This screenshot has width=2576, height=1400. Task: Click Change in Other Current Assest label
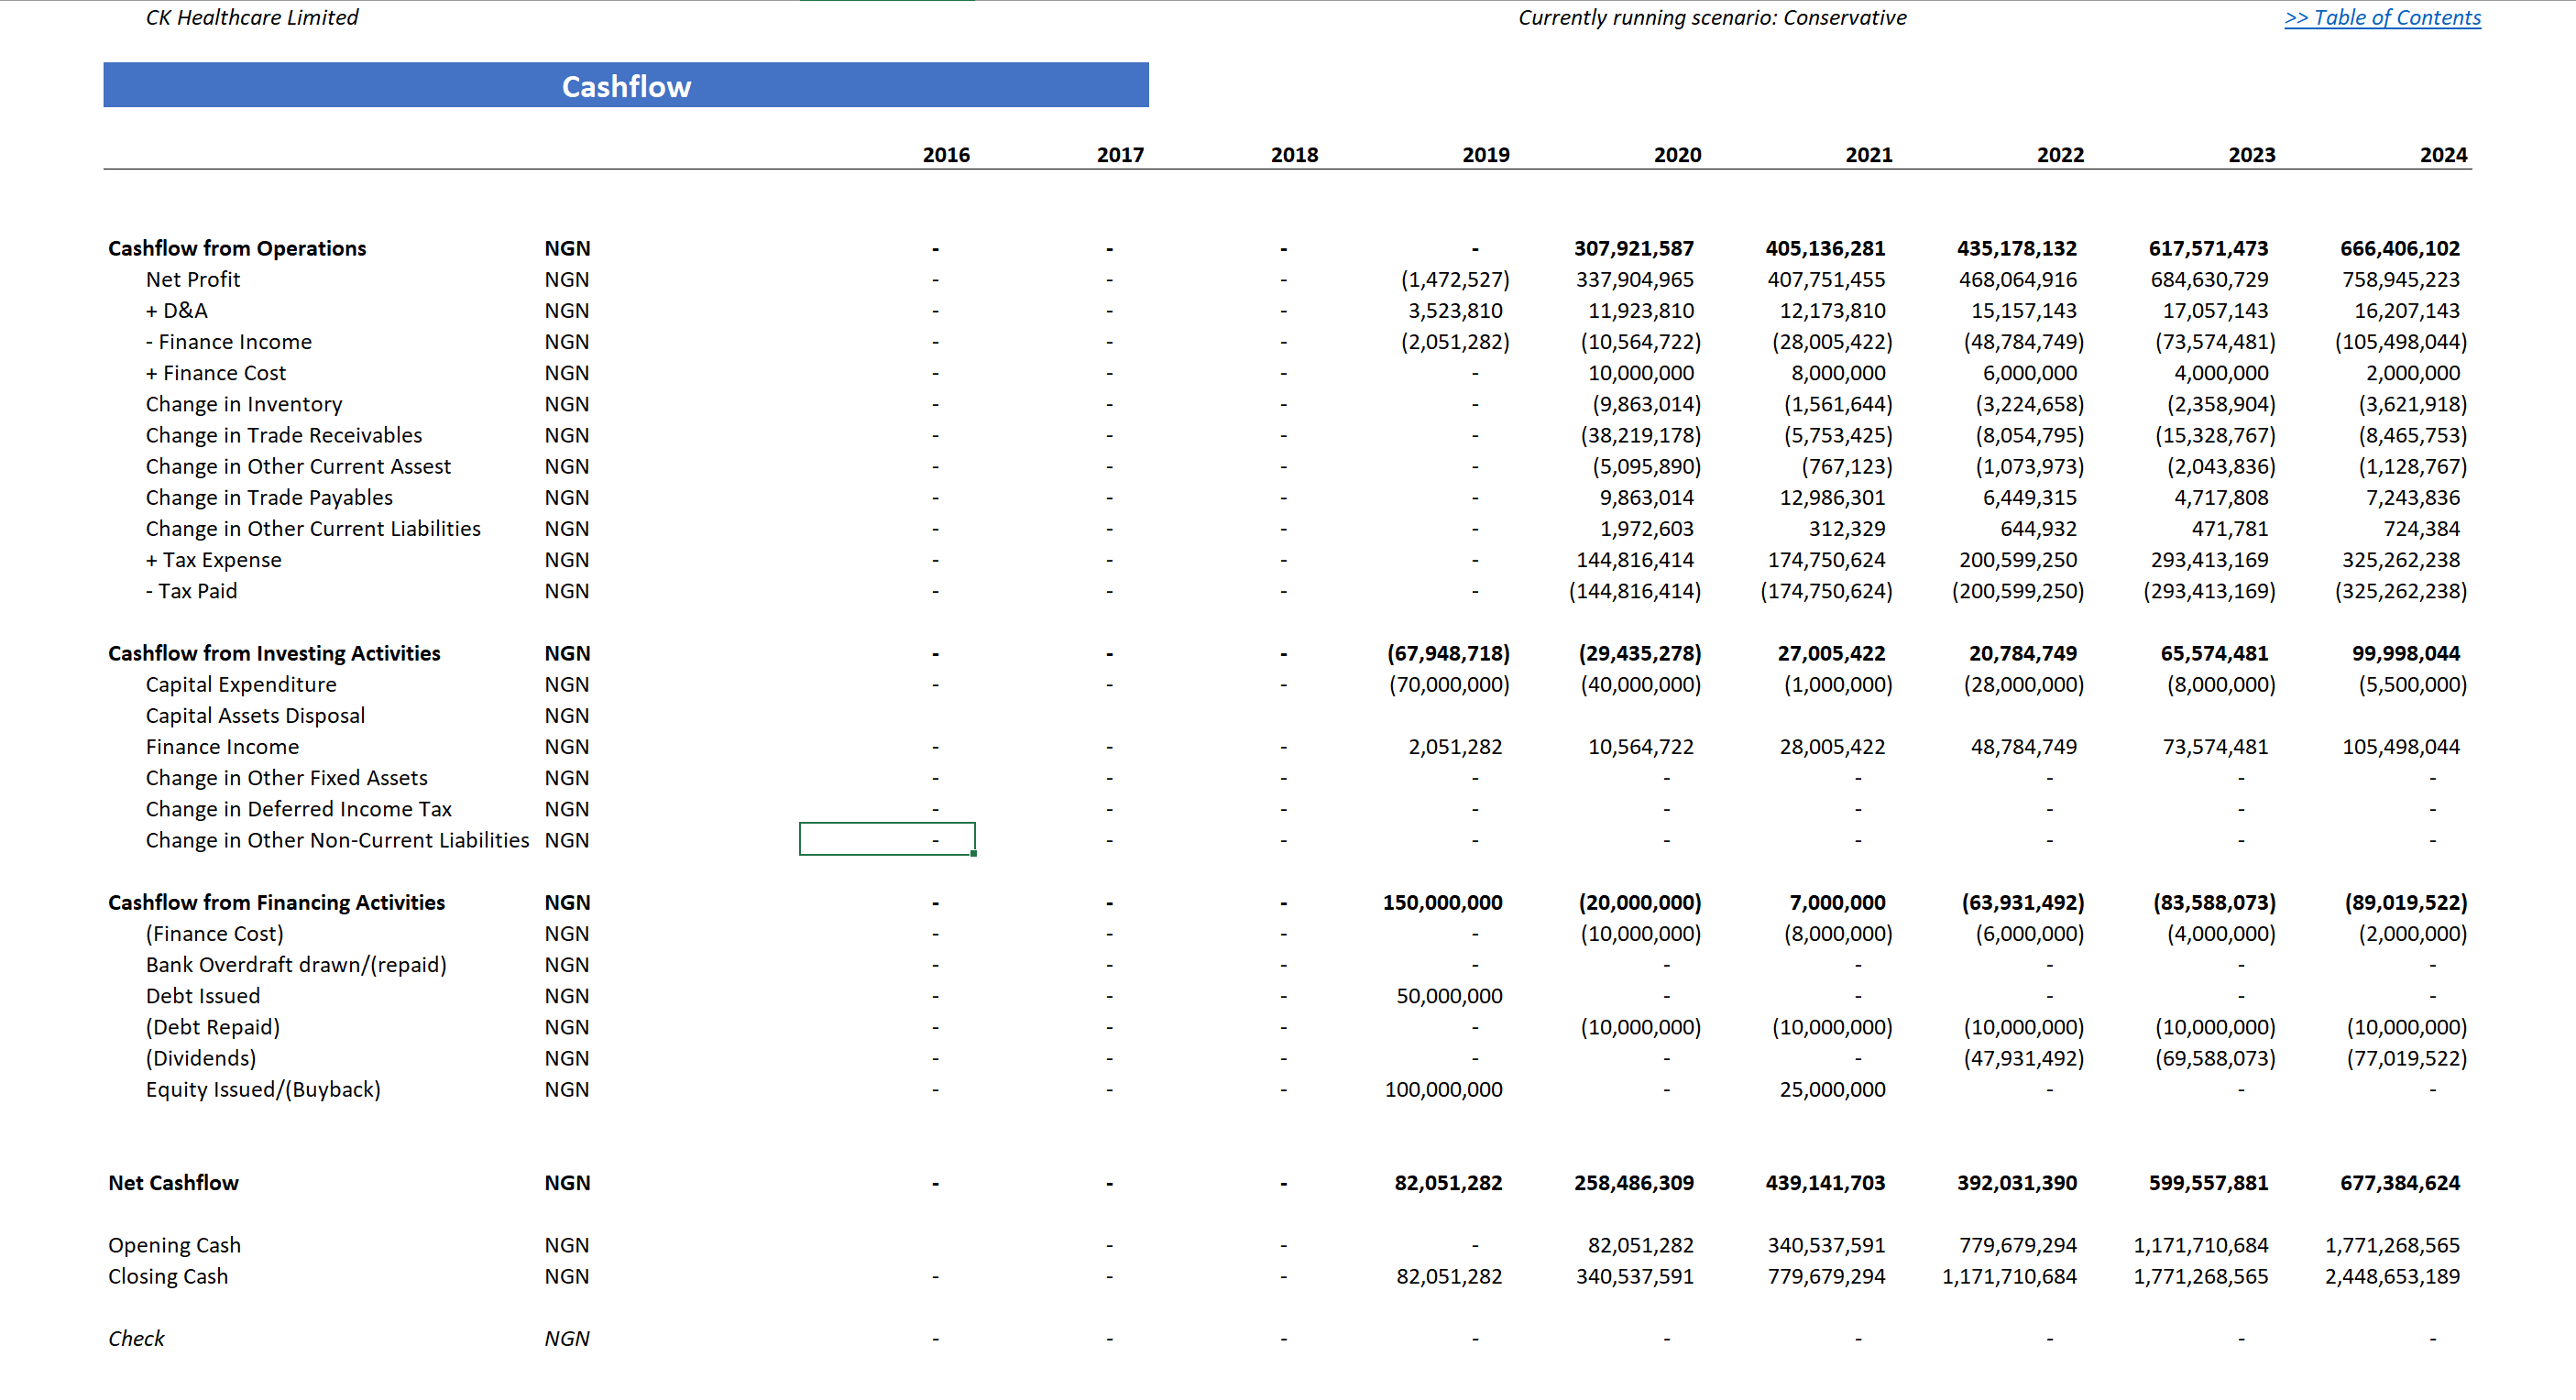coord(298,466)
